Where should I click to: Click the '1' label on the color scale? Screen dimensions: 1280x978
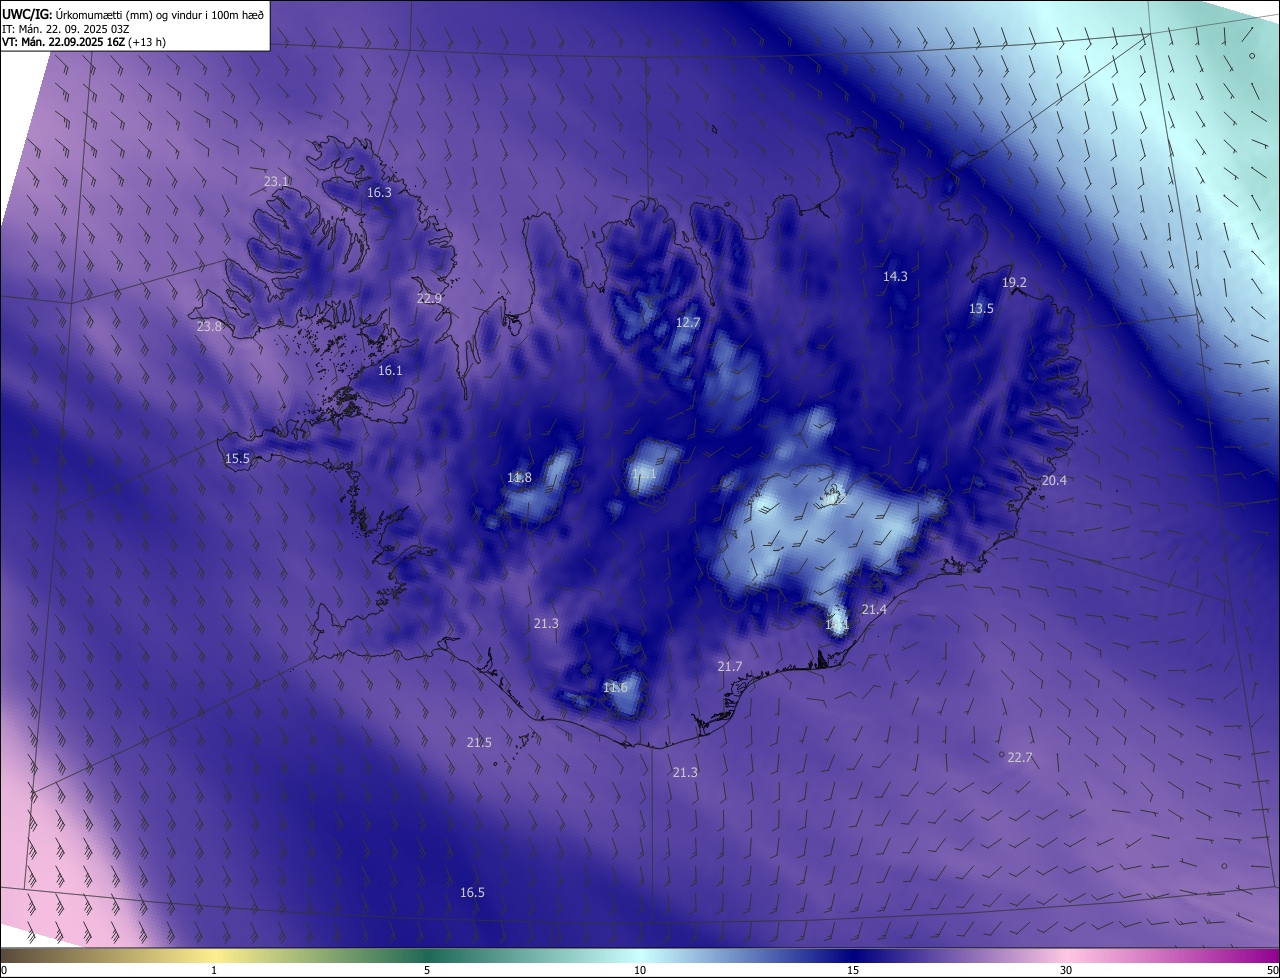click(x=214, y=970)
